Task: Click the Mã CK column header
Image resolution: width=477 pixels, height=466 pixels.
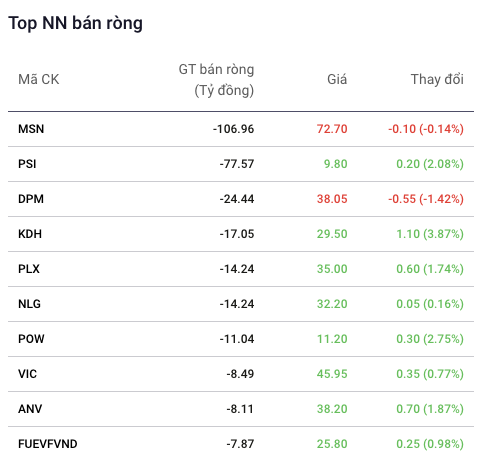Action: coord(39,79)
